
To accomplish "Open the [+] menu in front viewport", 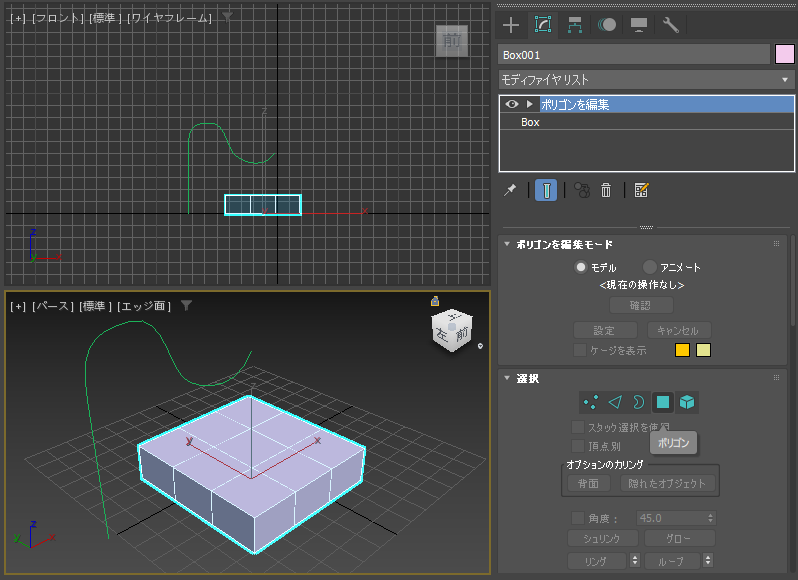I will (18, 18).
